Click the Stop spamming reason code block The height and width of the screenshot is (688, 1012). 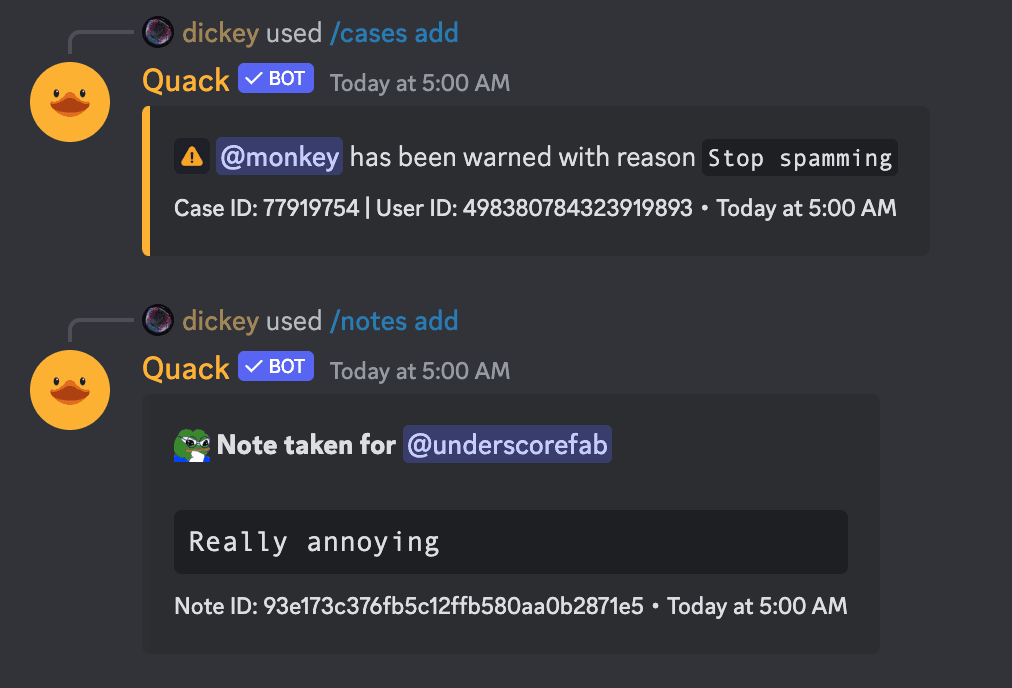799,157
